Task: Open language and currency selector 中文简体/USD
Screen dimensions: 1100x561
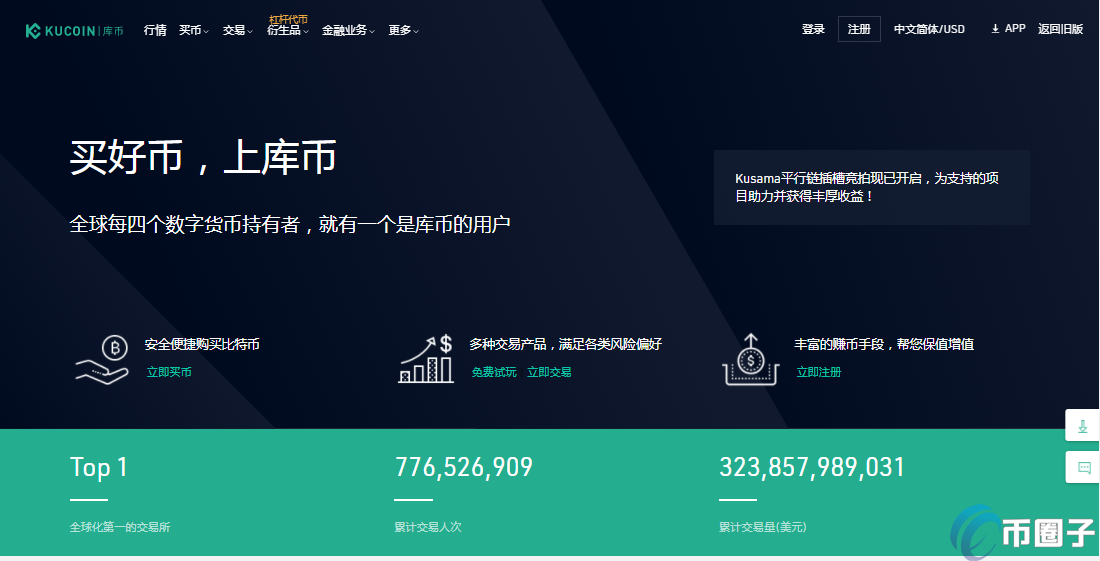Action: tap(929, 29)
